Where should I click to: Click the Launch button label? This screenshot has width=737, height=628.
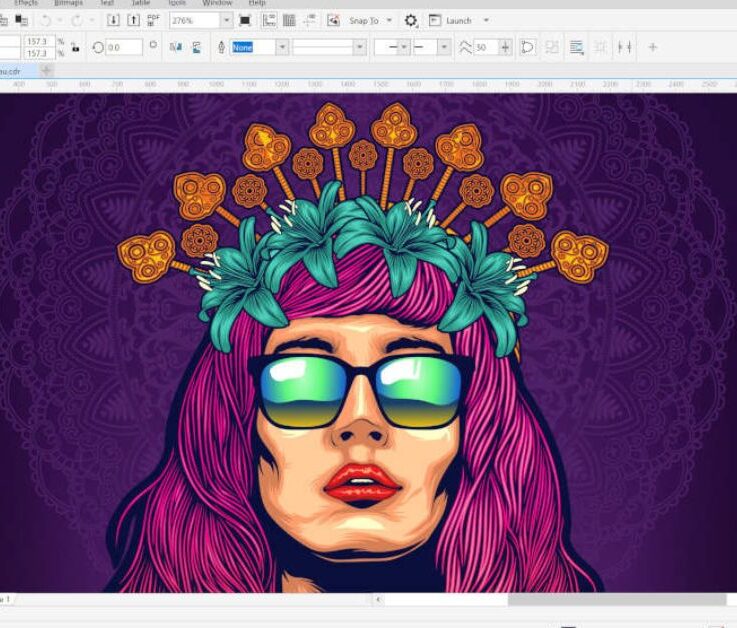click(458, 21)
